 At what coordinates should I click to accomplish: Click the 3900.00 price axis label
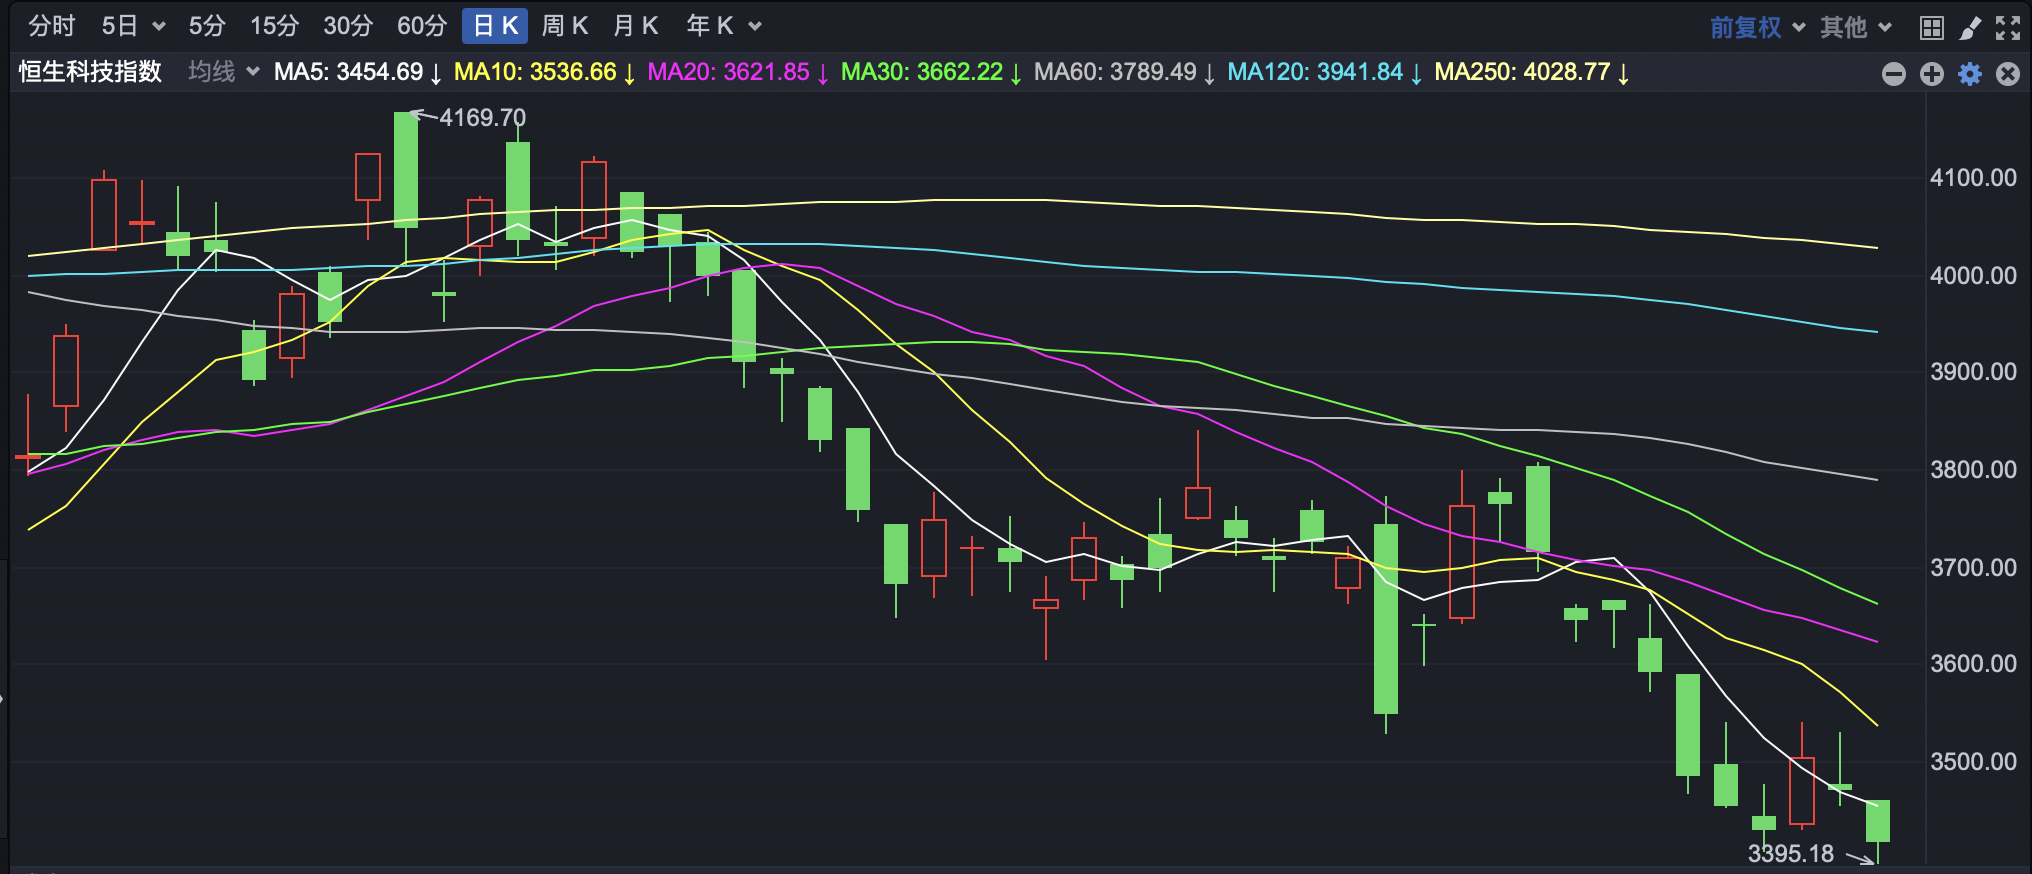[1973, 372]
